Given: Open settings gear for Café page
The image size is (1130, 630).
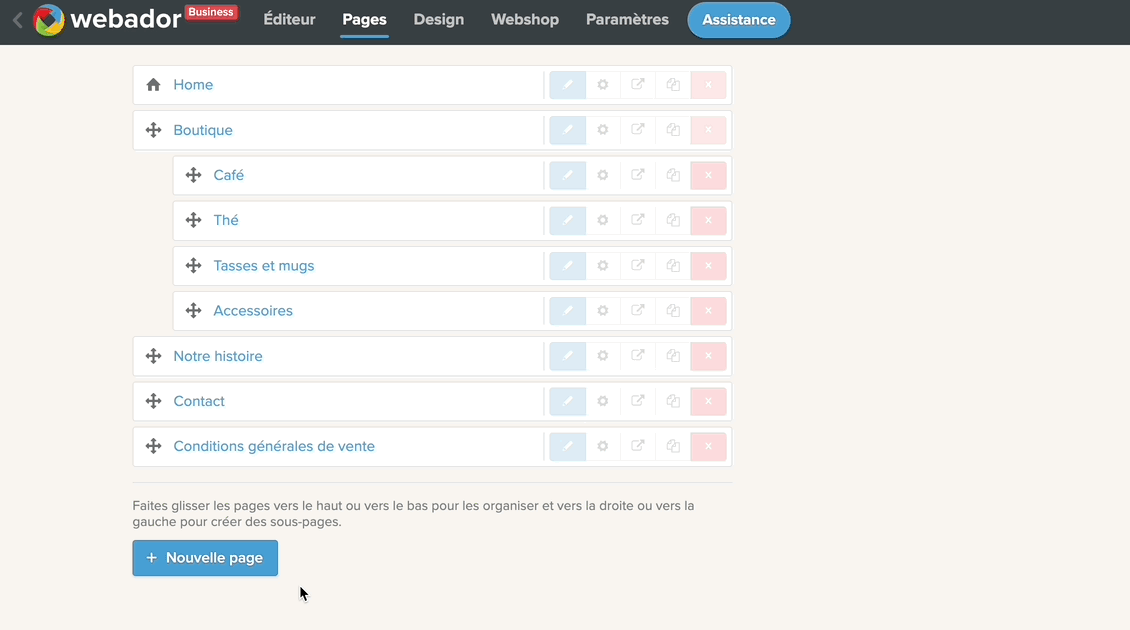Looking at the screenshot, I should pyautogui.click(x=603, y=175).
